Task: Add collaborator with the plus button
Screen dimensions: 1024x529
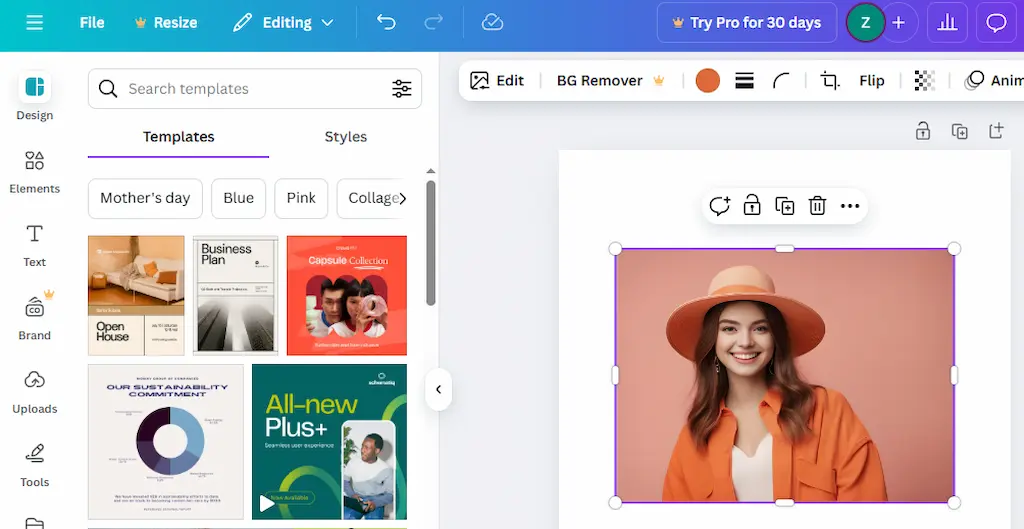Action: tap(899, 23)
